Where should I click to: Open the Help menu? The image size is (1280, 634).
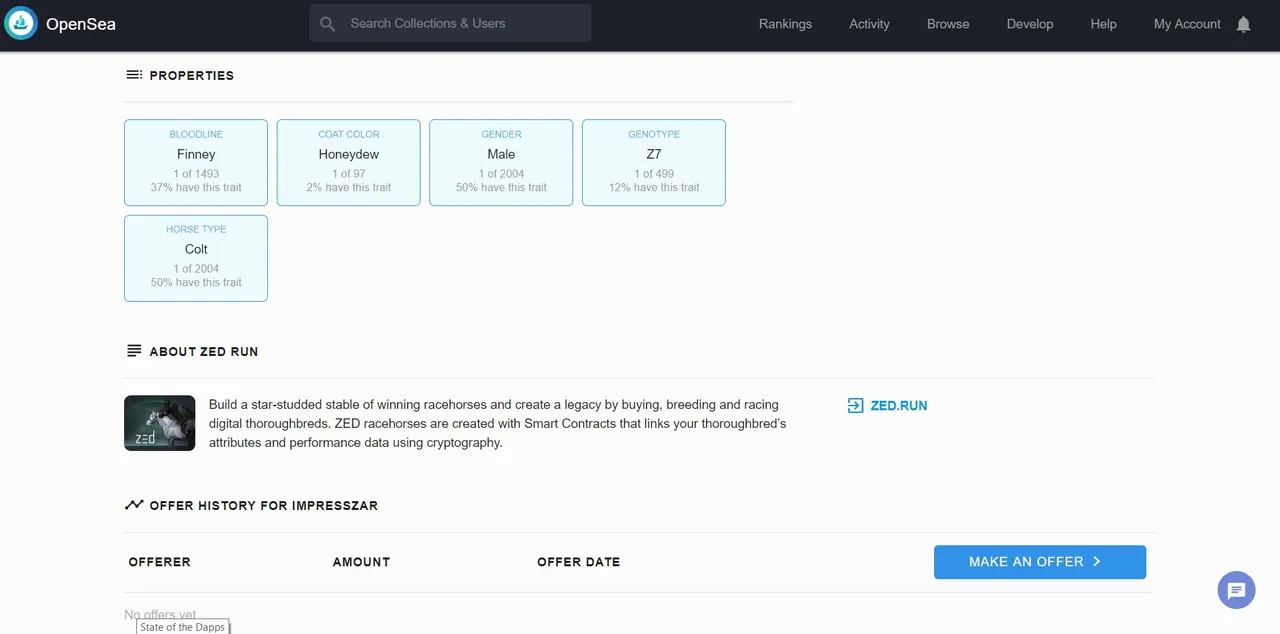pyautogui.click(x=1103, y=24)
